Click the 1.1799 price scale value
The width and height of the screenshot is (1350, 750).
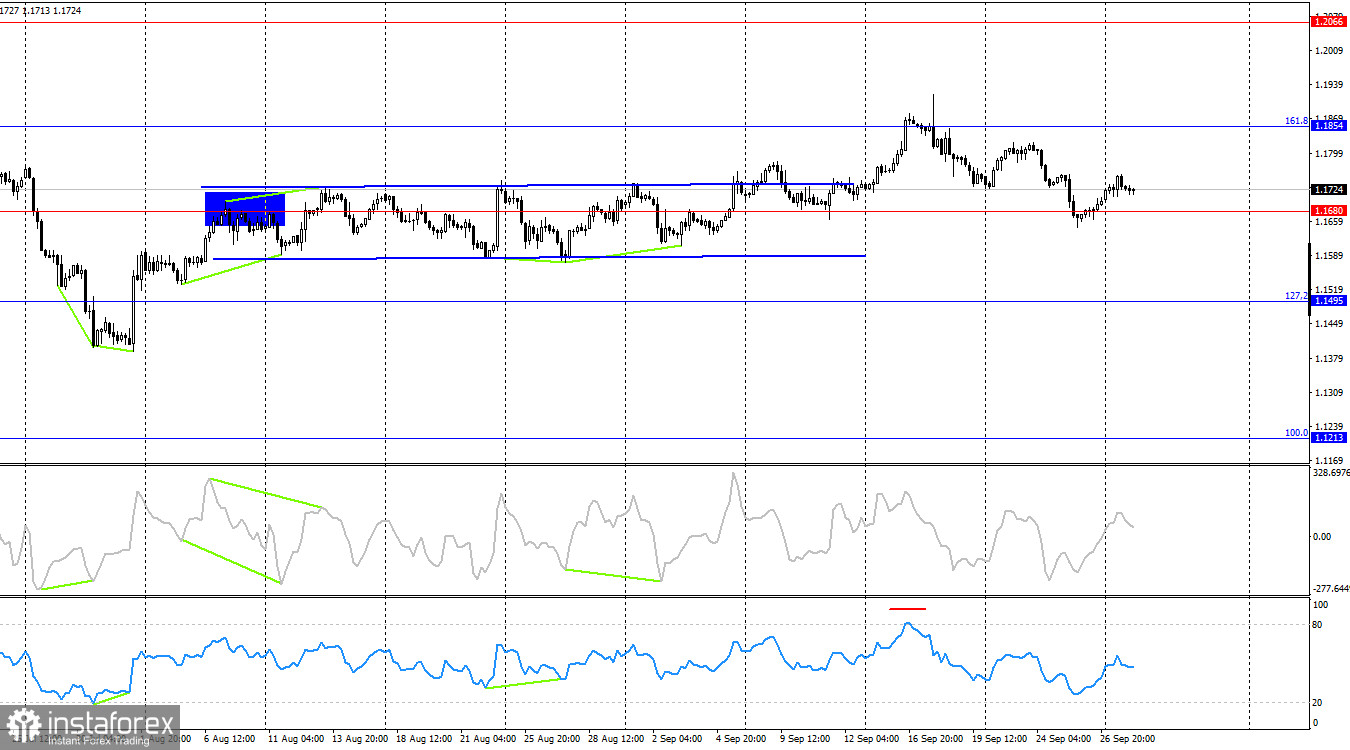click(1330, 153)
